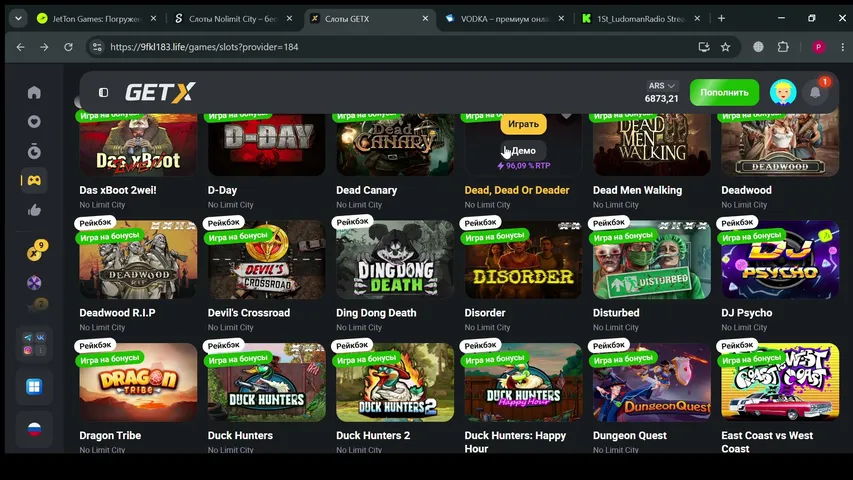The width and height of the screenshot is (853, 480).
Task: Open the Dead Canary game thumbnail
Action: 395,145
